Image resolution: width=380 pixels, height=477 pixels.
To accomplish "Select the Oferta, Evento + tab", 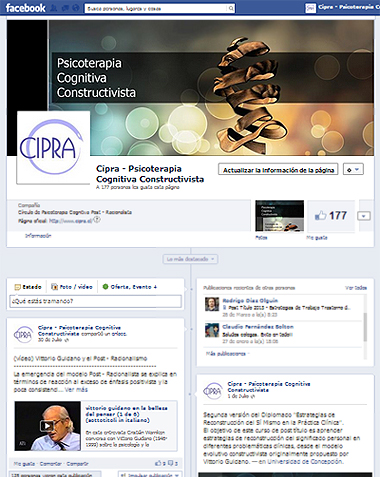I will click(x=129, y=287).
